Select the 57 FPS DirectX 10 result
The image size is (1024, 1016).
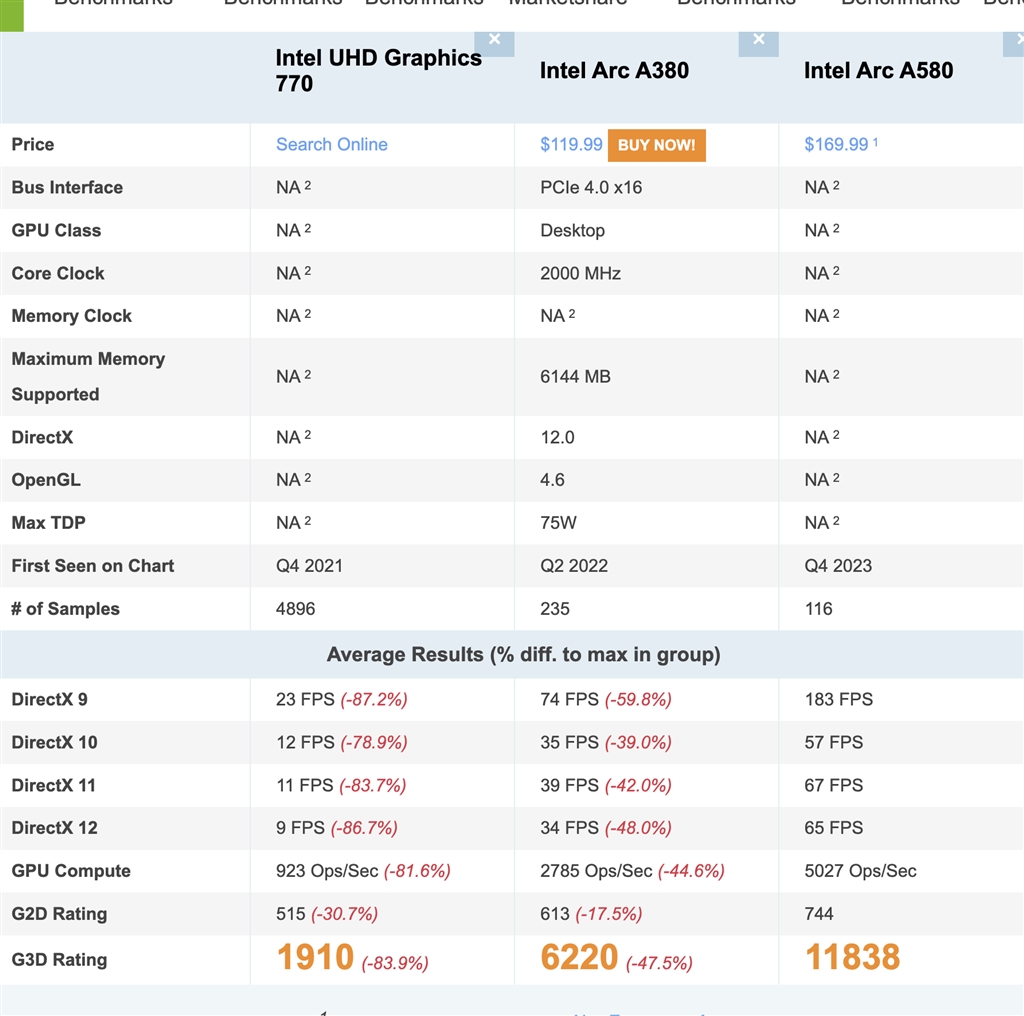pyautogui.click(x=833, y=742)
